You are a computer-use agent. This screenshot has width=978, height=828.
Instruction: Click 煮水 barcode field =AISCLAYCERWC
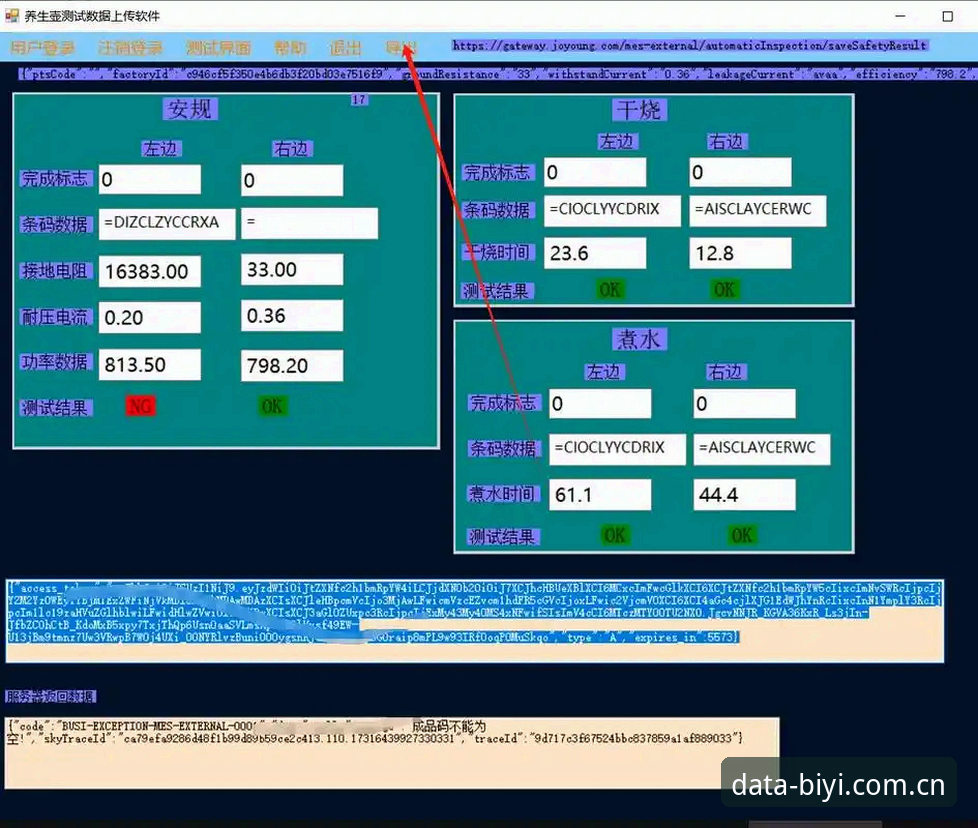[762, 449]
